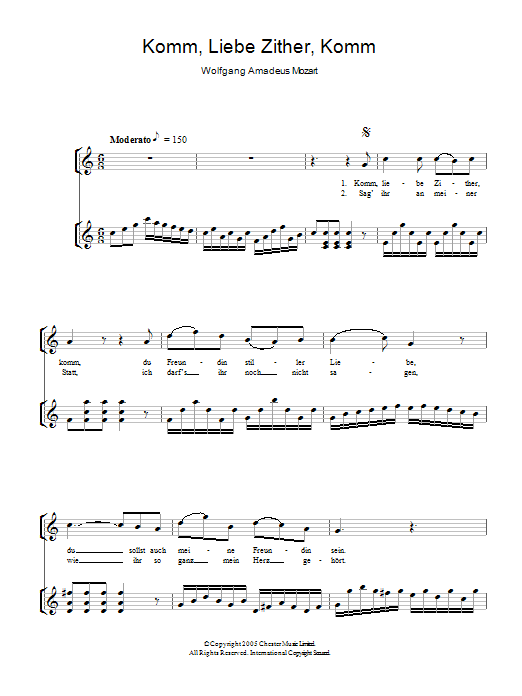Viewport: 522px width, 696px height.
Task: Click the segno sign above the first system
Action: coord(366,132)
